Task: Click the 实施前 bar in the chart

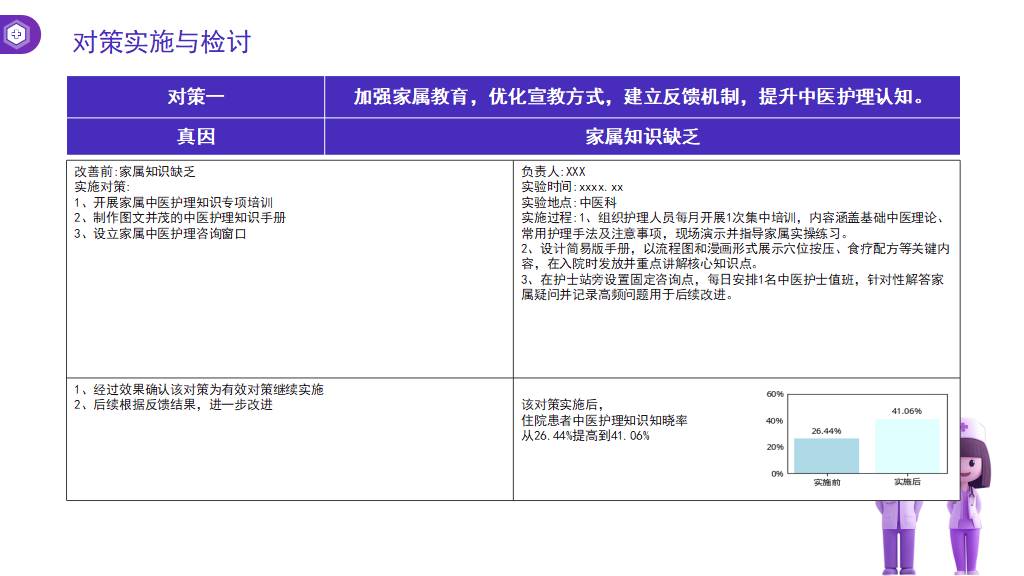Action: (826, 455)
